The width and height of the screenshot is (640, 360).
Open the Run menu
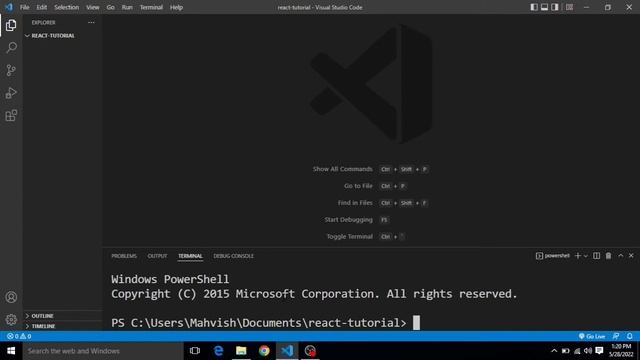tap(127, 7)
